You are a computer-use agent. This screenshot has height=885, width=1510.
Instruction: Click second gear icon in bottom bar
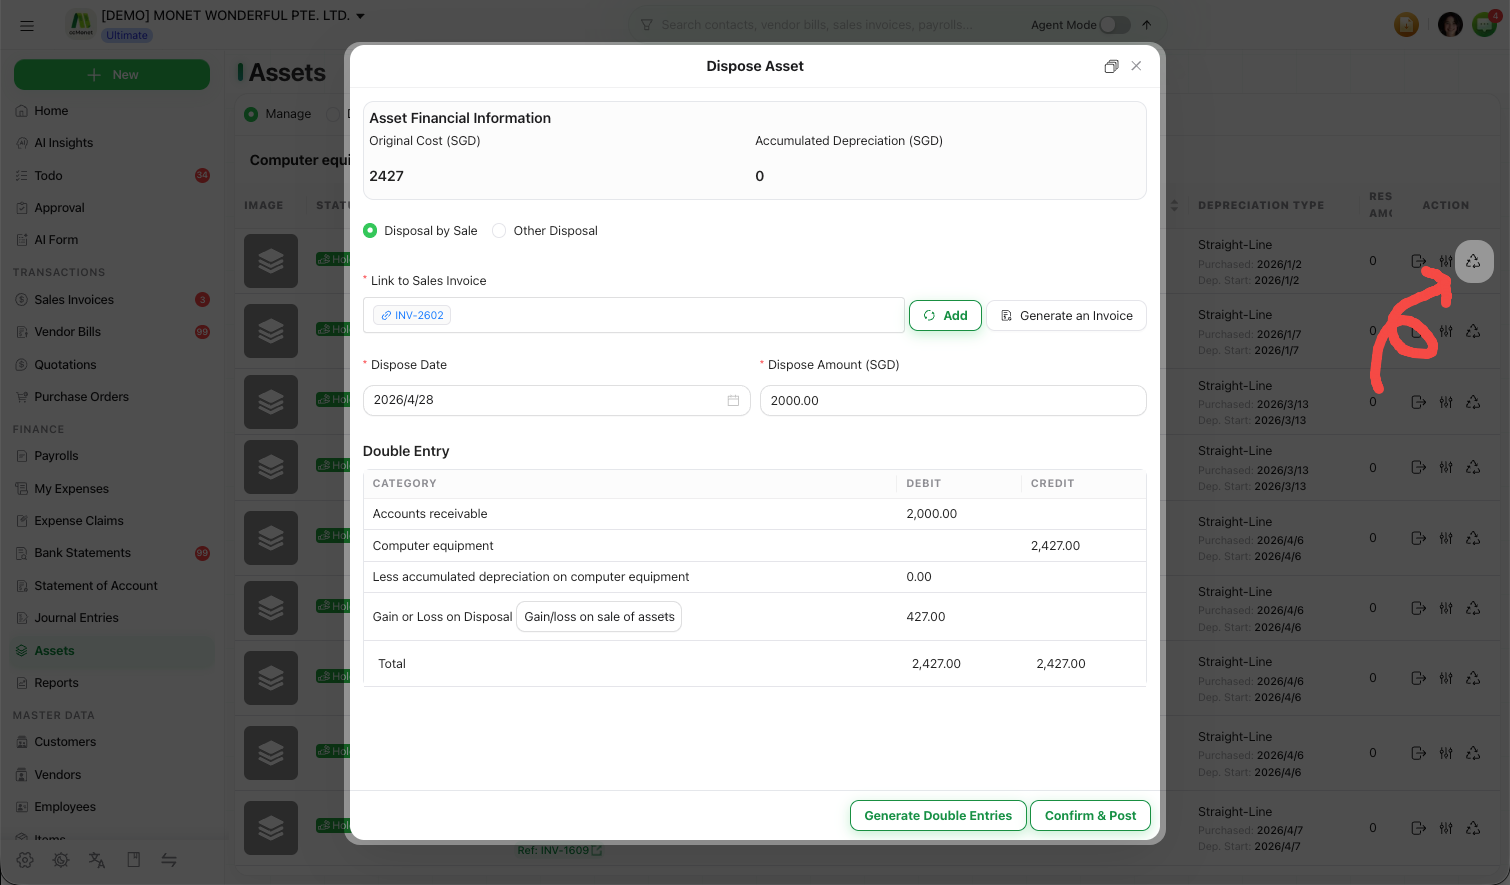coord(61,860)
